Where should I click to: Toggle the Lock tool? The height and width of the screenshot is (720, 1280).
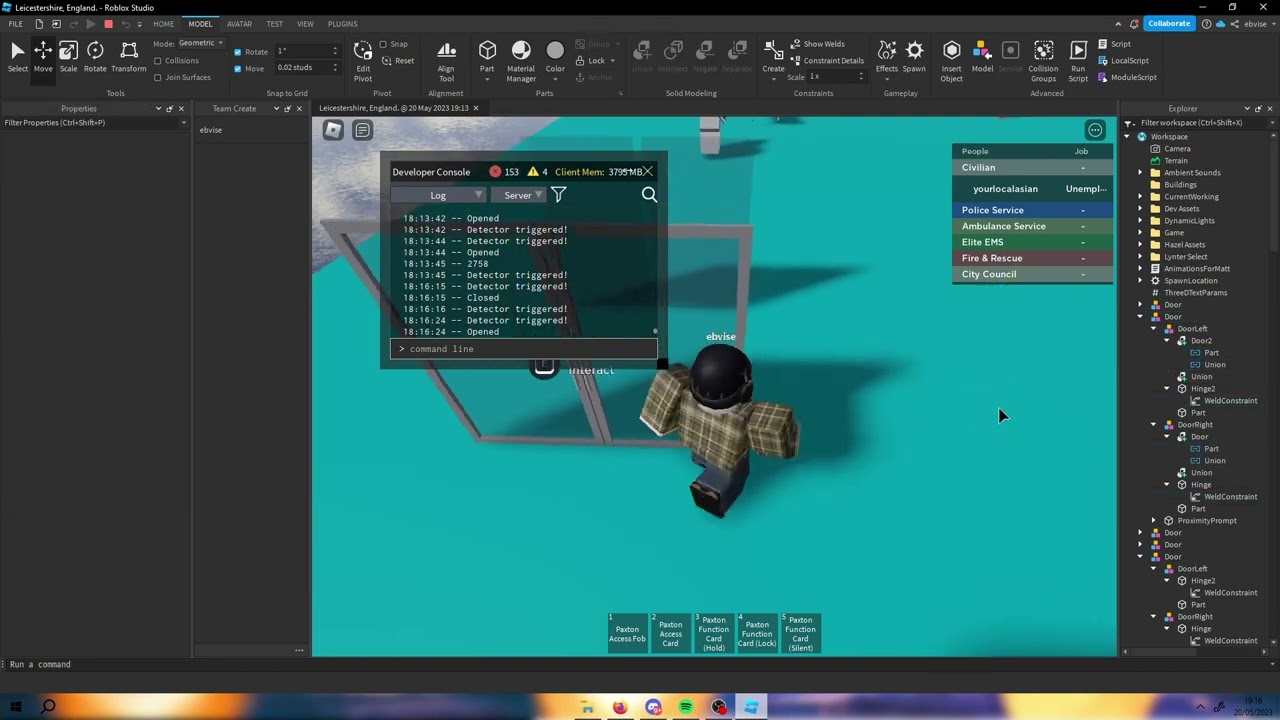597,61
